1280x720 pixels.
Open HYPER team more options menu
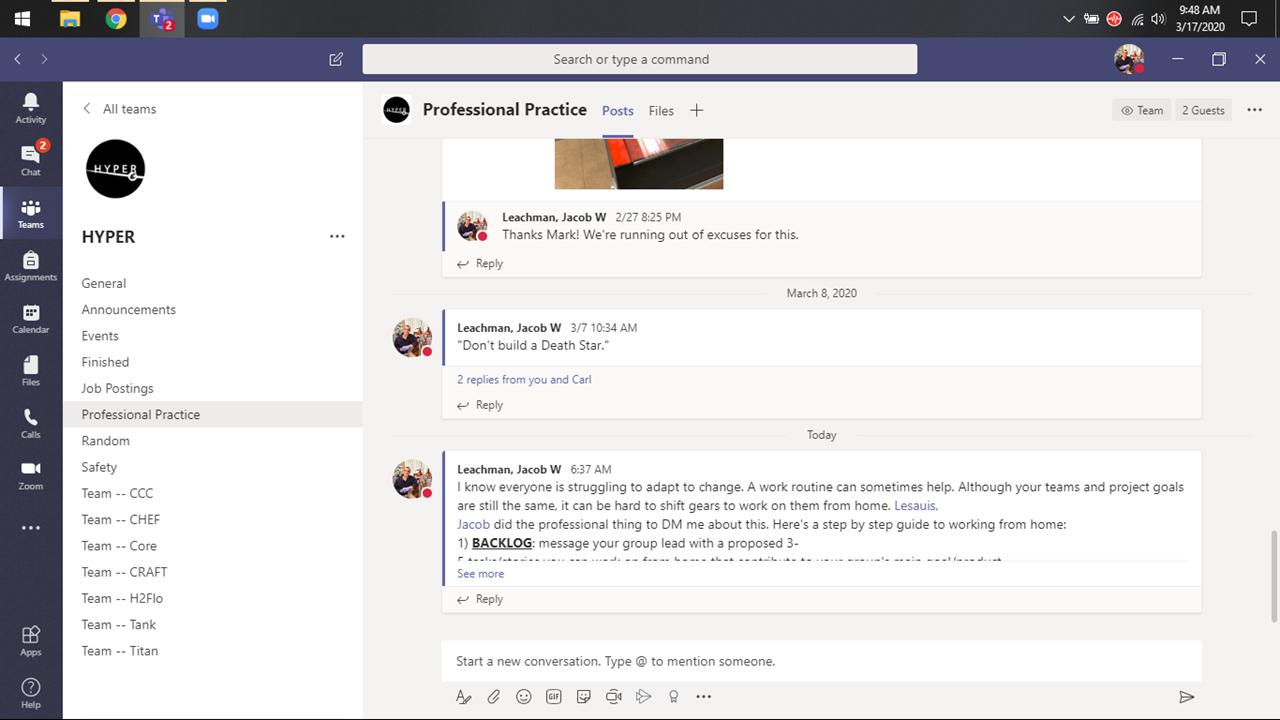(x=337, y=237)
